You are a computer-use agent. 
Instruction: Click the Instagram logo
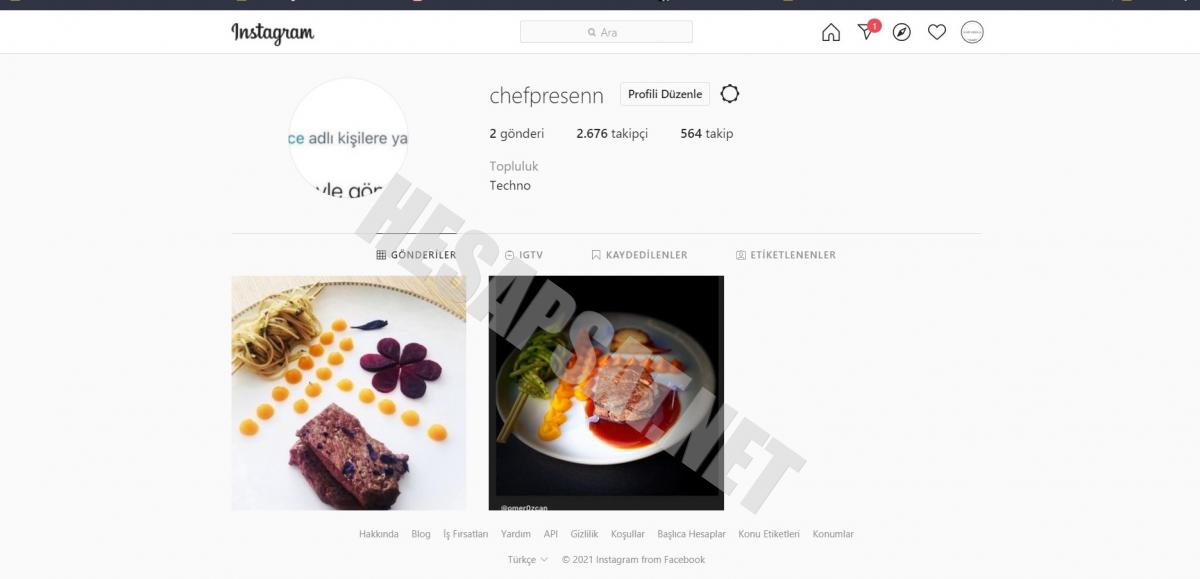(273, 33)
